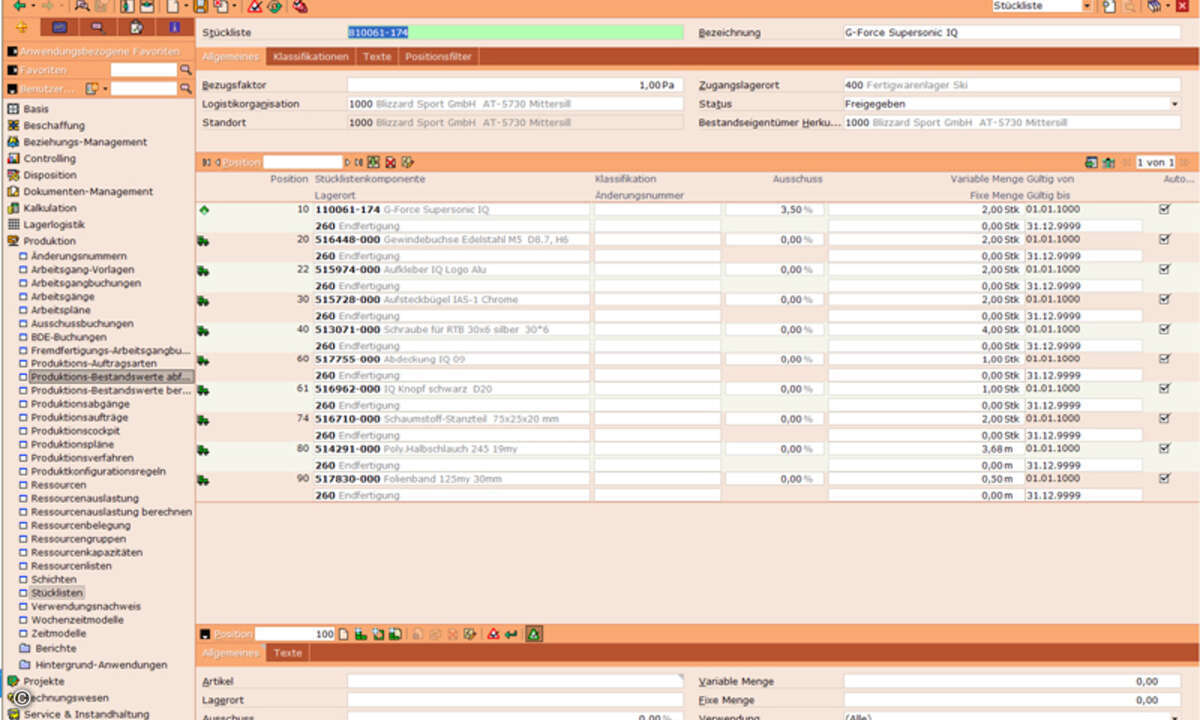Click the Bezeichnung field with G-Force Supersonic IQ
Viewport: 1200px width, 720px height.
click(1012, 32)
